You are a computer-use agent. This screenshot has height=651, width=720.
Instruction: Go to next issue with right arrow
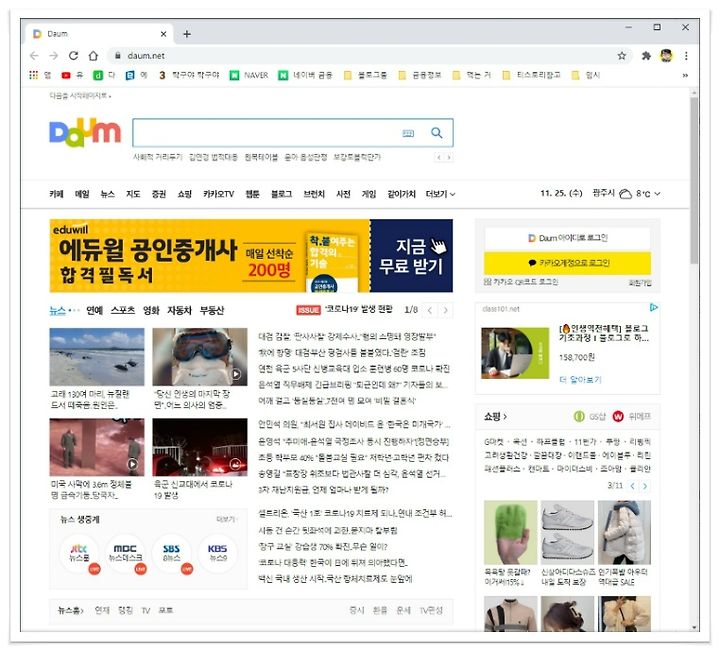click(x=445, y=310)
